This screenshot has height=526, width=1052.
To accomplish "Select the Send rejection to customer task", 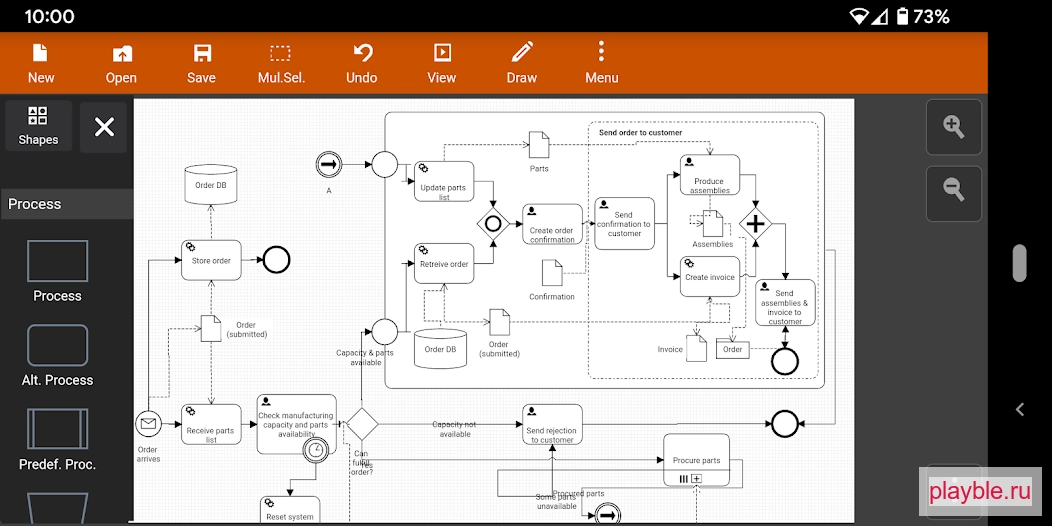I will [x=552, y=424].
